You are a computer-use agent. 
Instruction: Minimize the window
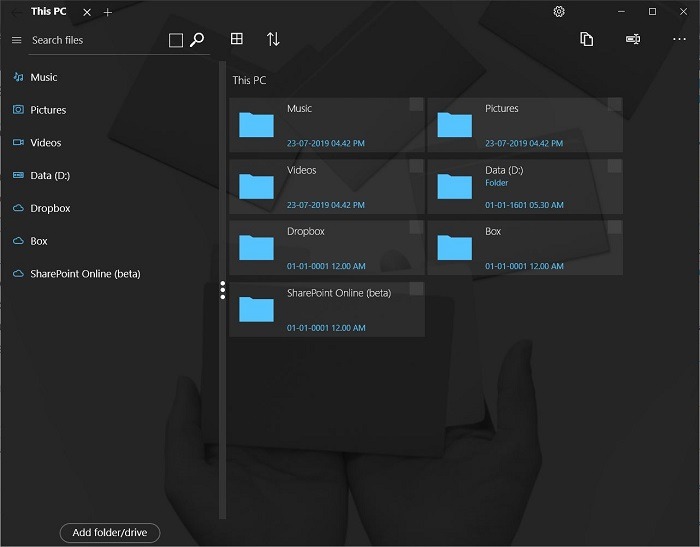[621, 12]
